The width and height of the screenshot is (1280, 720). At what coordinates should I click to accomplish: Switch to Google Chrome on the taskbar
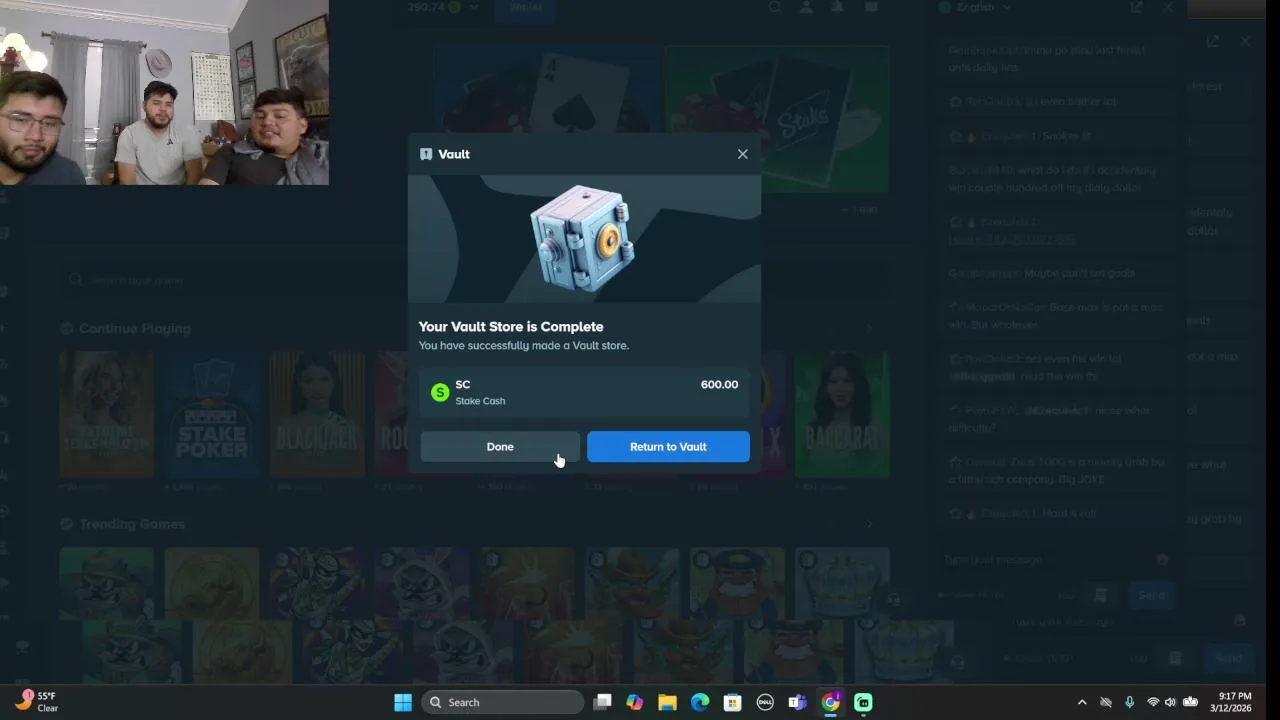click(830, 702)
